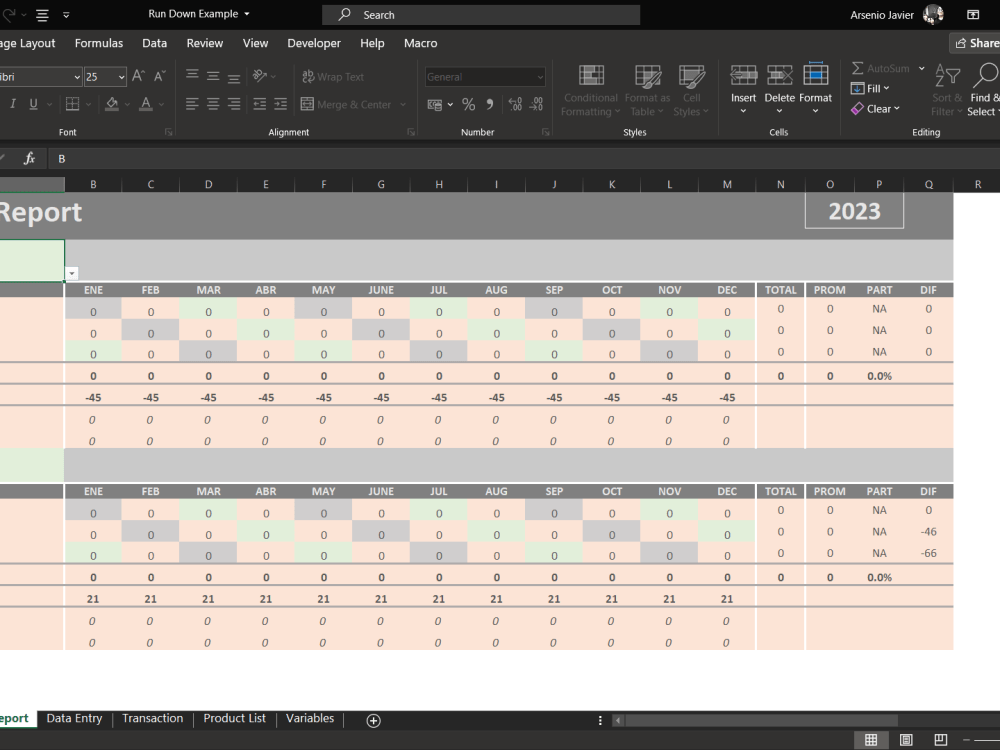The width and height of the screenshot is (1000, 750).
Task: Open the General number format dropdown
Action: [x=539, y=76]
